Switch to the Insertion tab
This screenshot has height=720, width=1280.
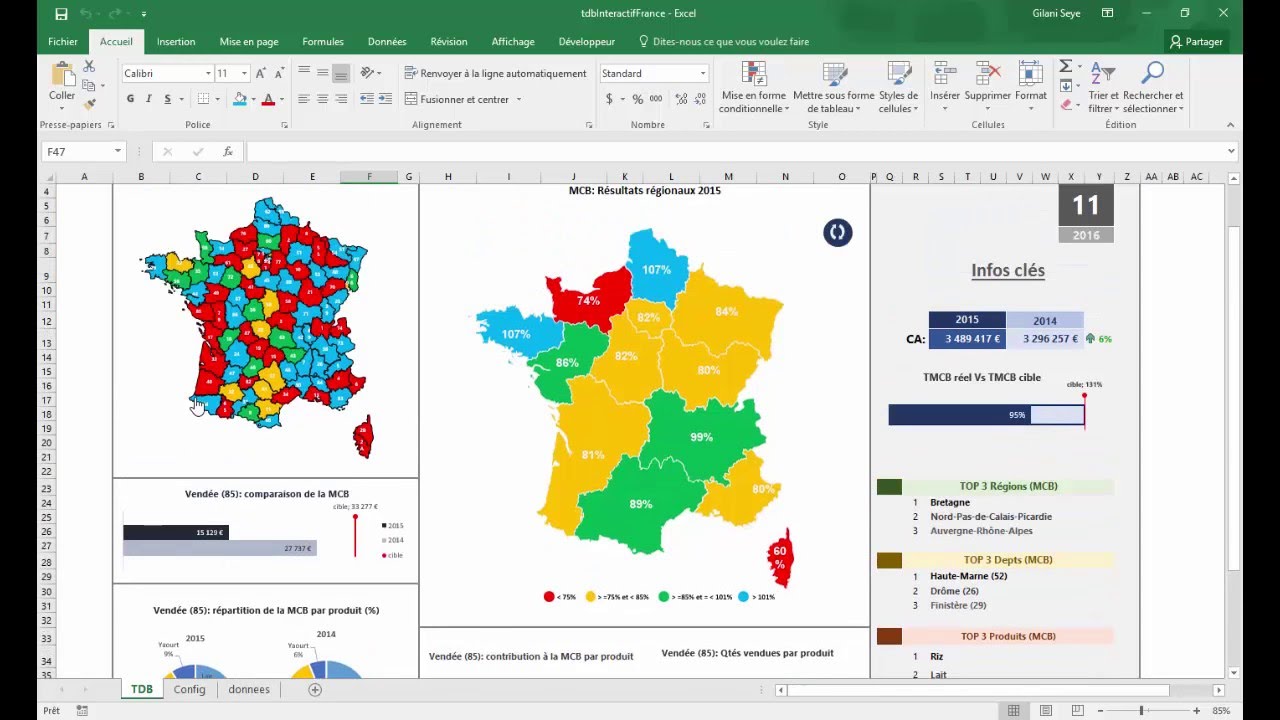point(176,42)
